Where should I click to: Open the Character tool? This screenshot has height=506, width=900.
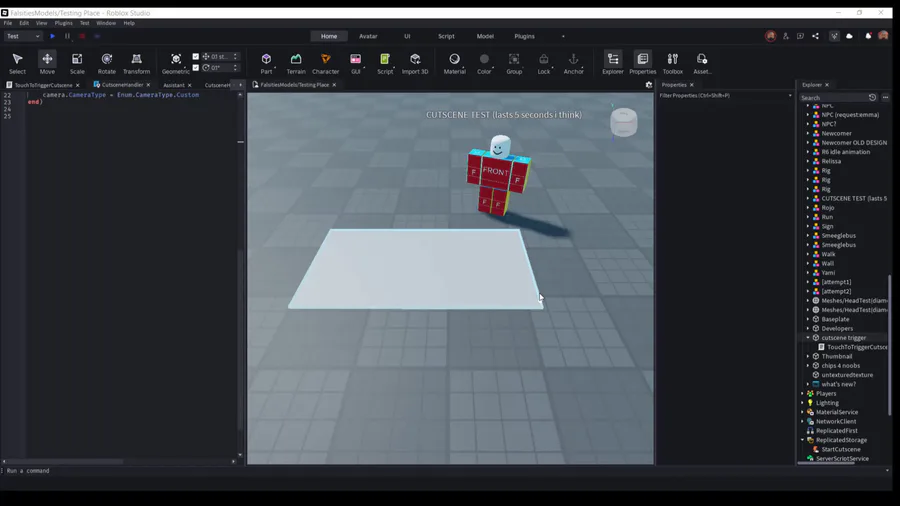point(325,63)
